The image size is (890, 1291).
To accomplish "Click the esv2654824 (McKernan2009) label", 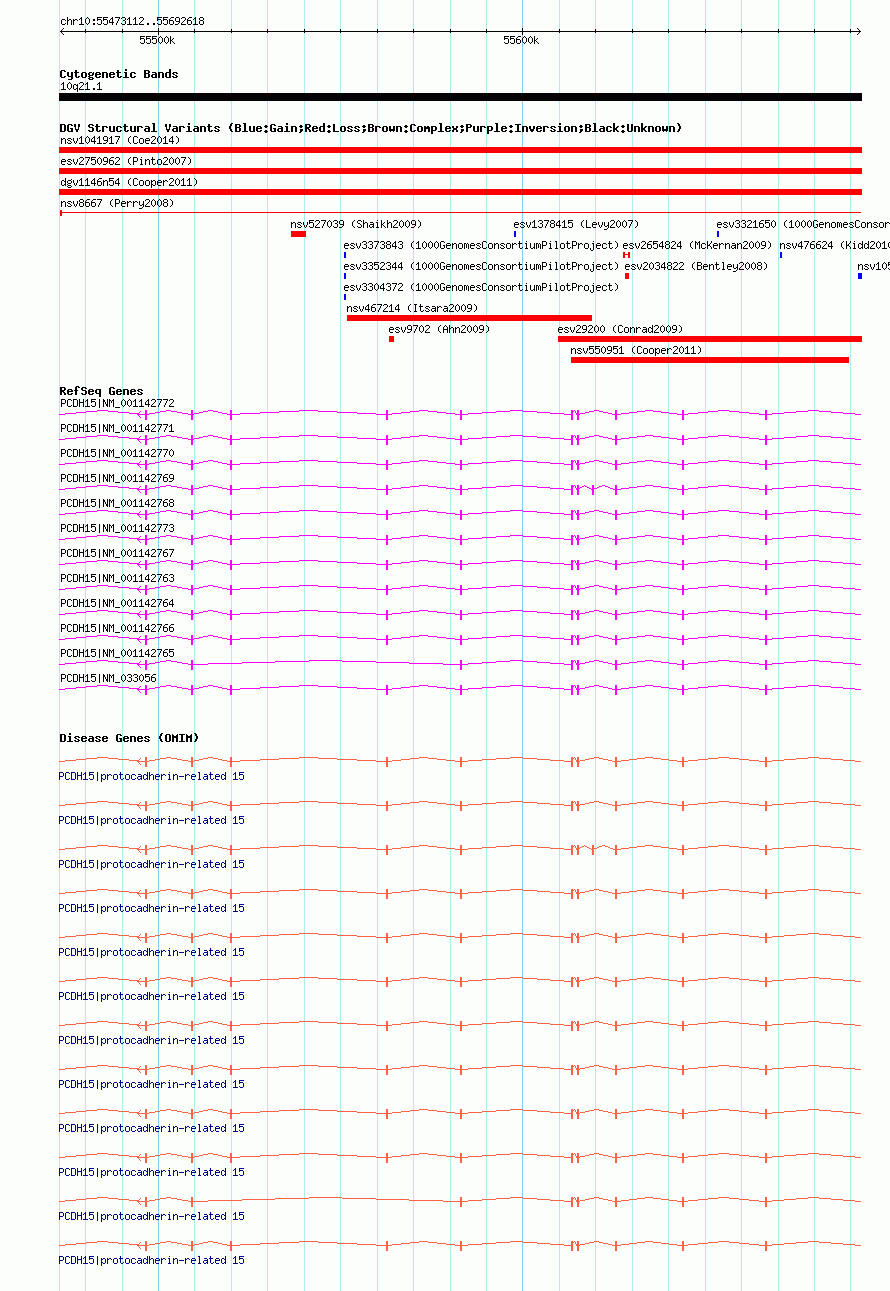I will pos(697,245).
